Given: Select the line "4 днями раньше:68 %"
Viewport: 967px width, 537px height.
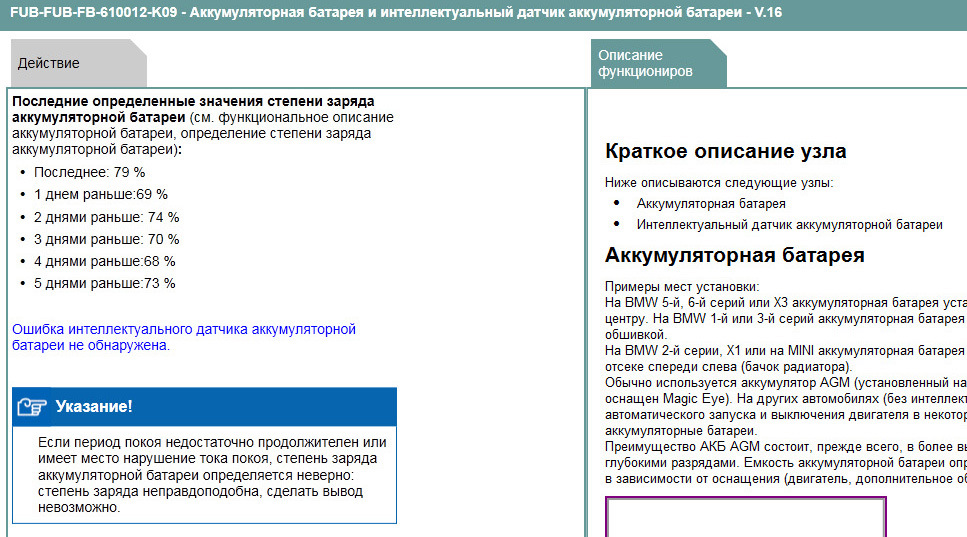Looking at the screenshot, I should point(104,261).
